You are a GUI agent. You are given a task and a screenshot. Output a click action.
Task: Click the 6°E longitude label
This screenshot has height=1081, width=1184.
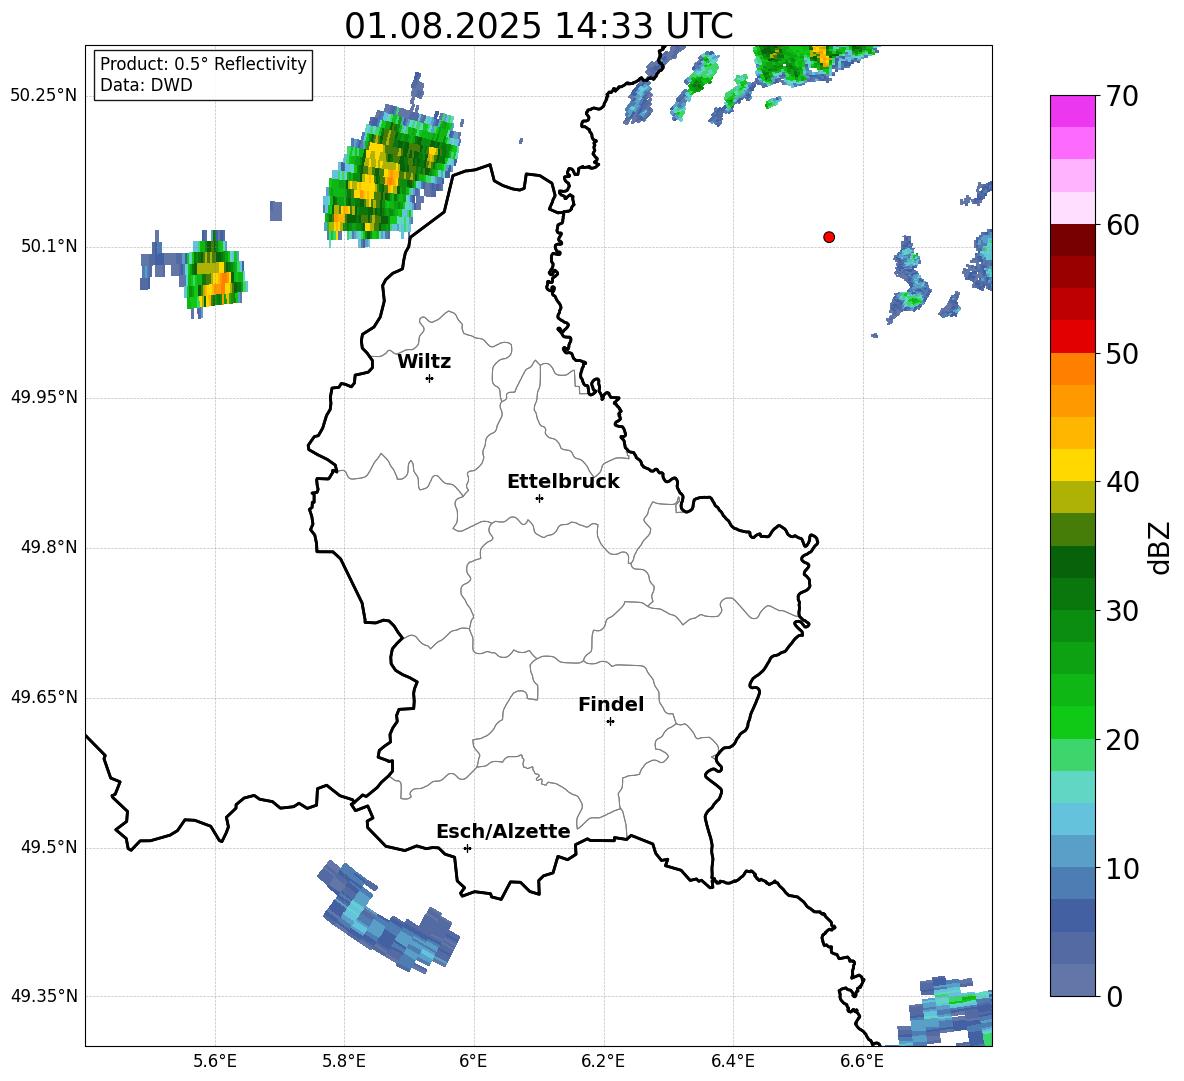click(x=473, y=1061)
